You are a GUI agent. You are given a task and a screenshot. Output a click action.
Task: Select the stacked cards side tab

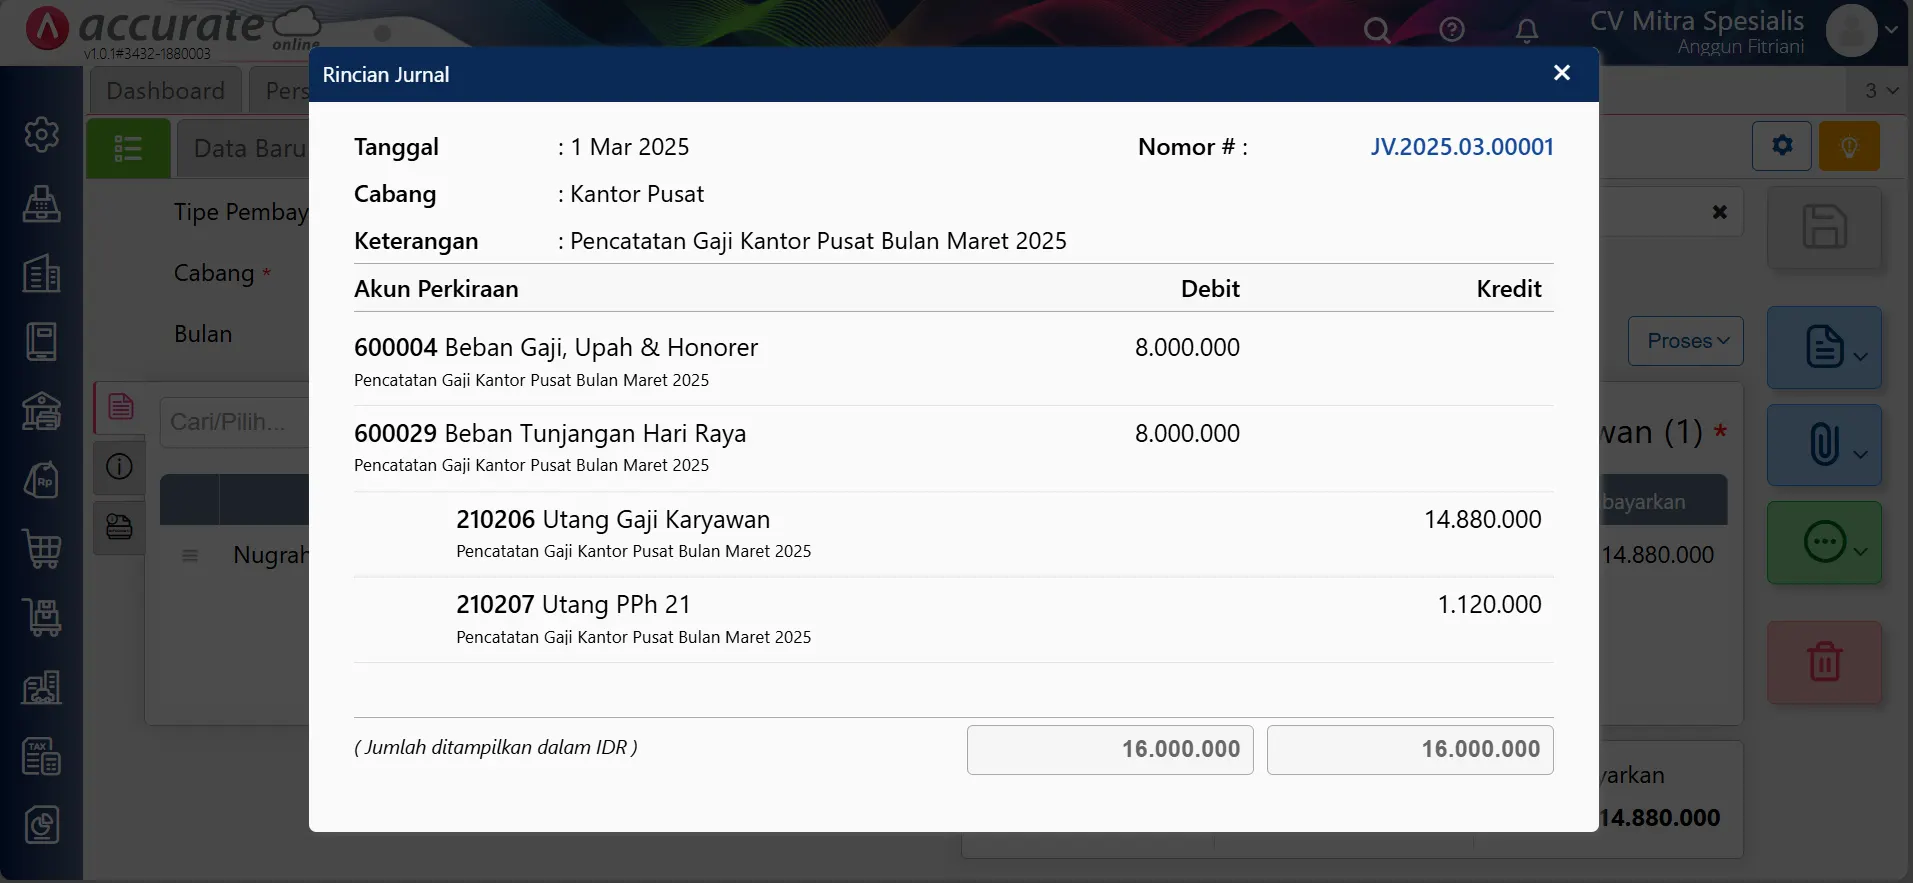[x=120, y=527]
